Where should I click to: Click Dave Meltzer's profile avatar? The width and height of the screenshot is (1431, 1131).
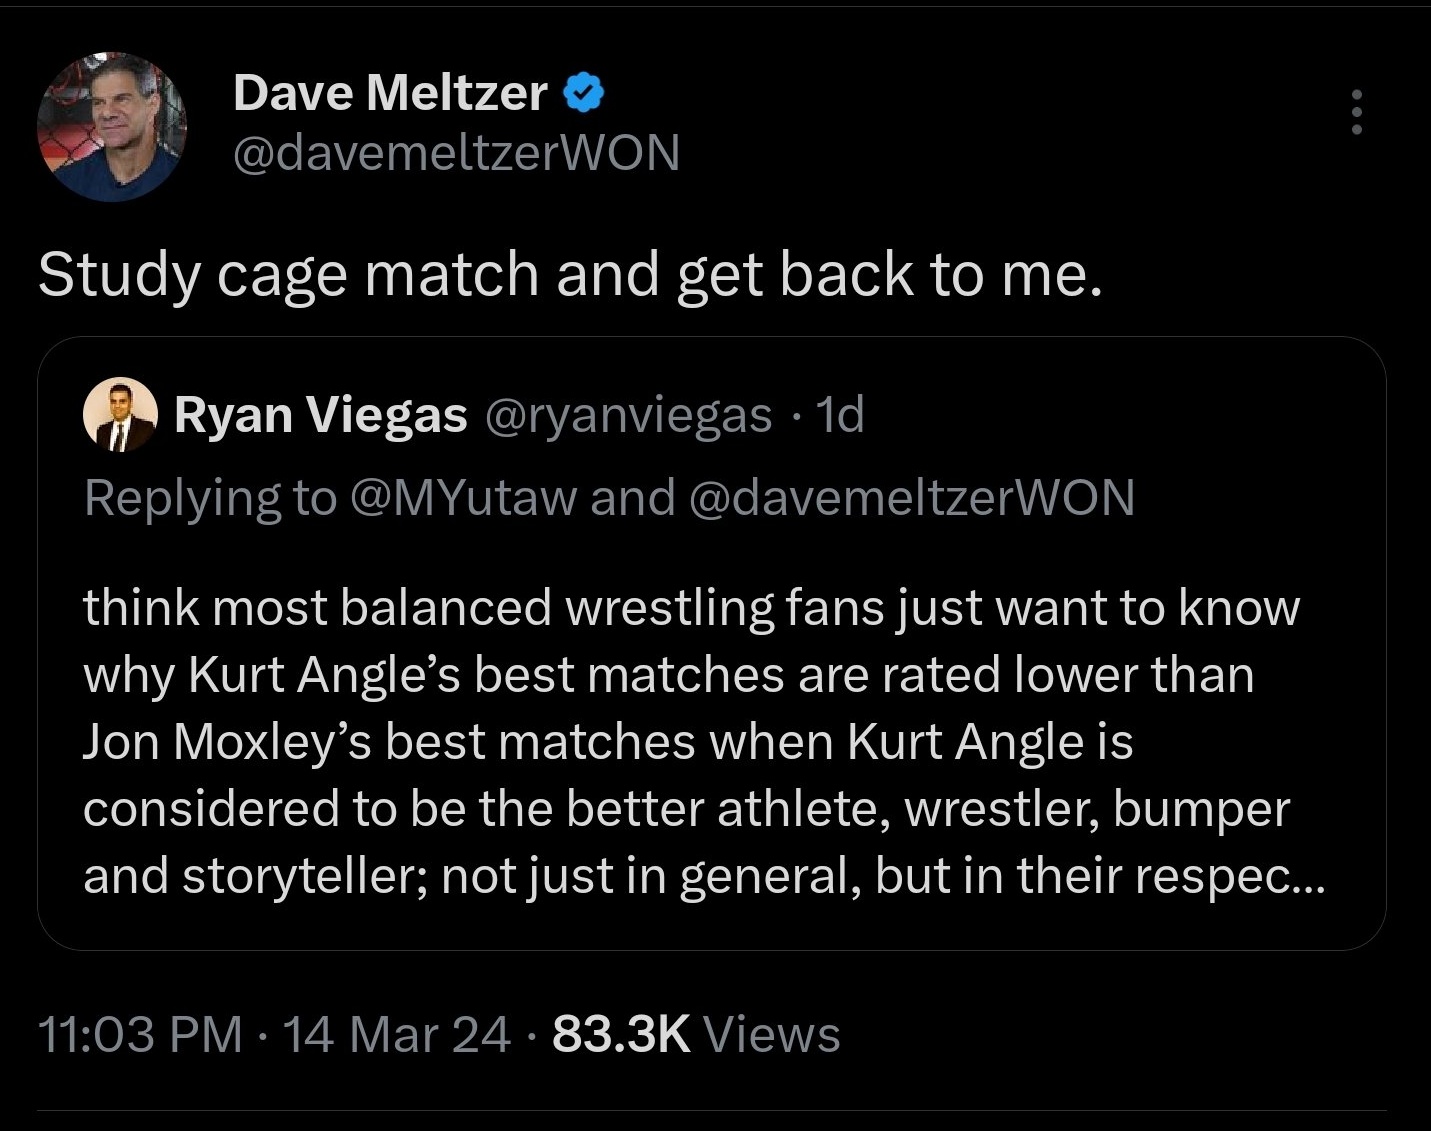click(112, 126)
